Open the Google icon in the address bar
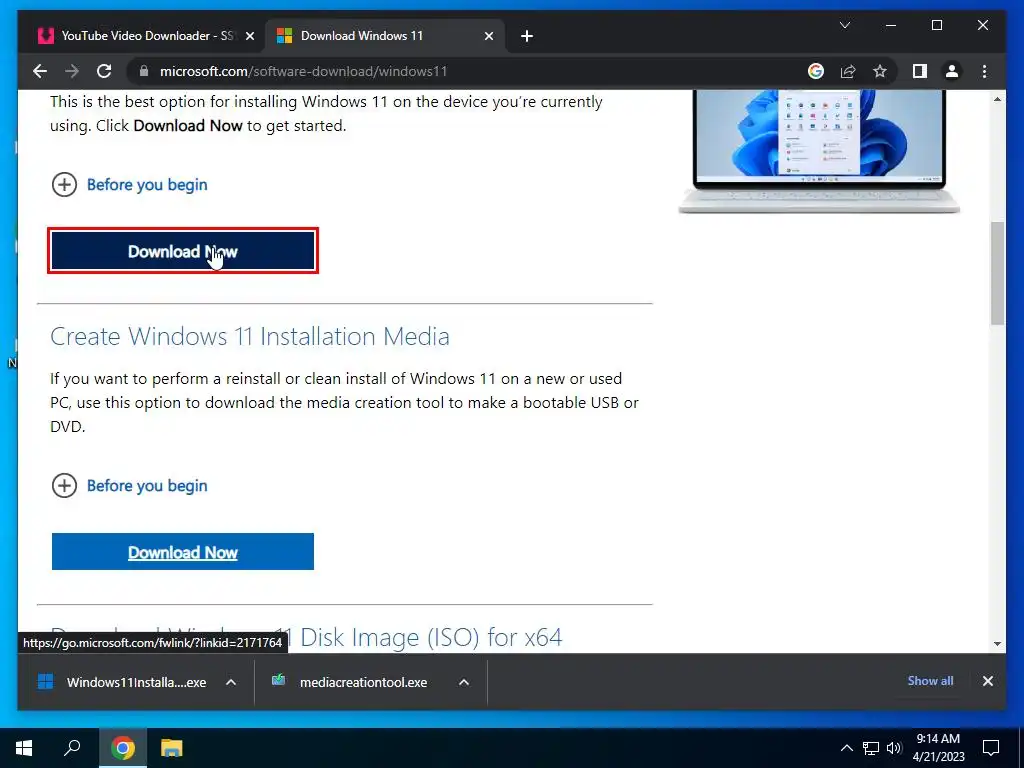 (816, 71)
